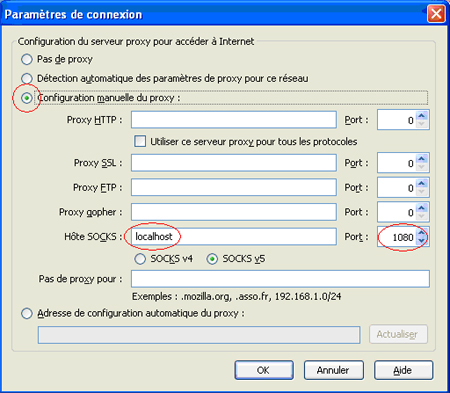Click the SOCKS port field showing 1080
The width and height of the screenshot is (450, 393).
click(397, 237)
